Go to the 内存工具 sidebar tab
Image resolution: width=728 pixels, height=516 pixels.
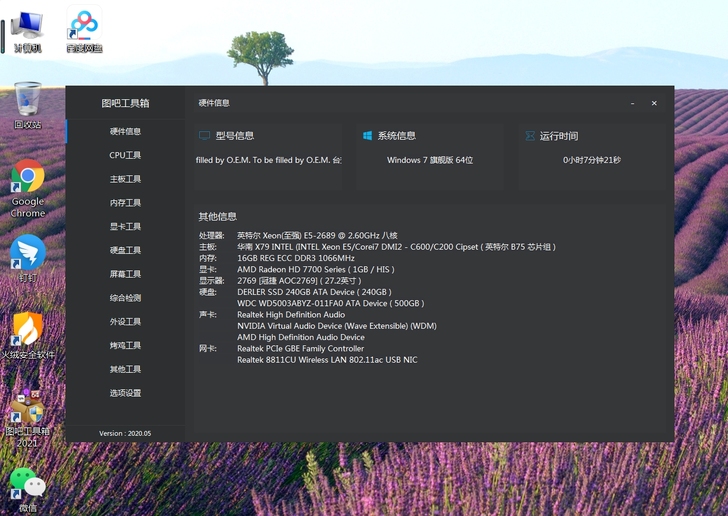click(125, 202)
